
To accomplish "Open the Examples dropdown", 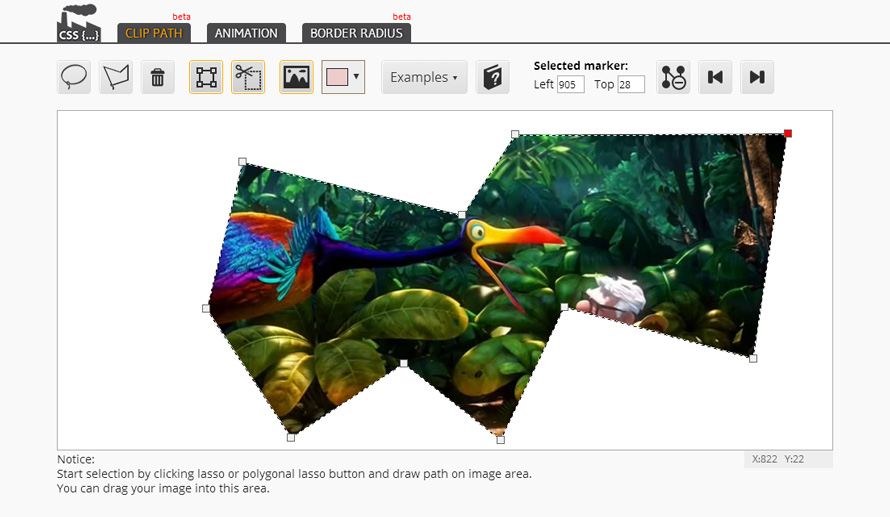I will (424, 77).
